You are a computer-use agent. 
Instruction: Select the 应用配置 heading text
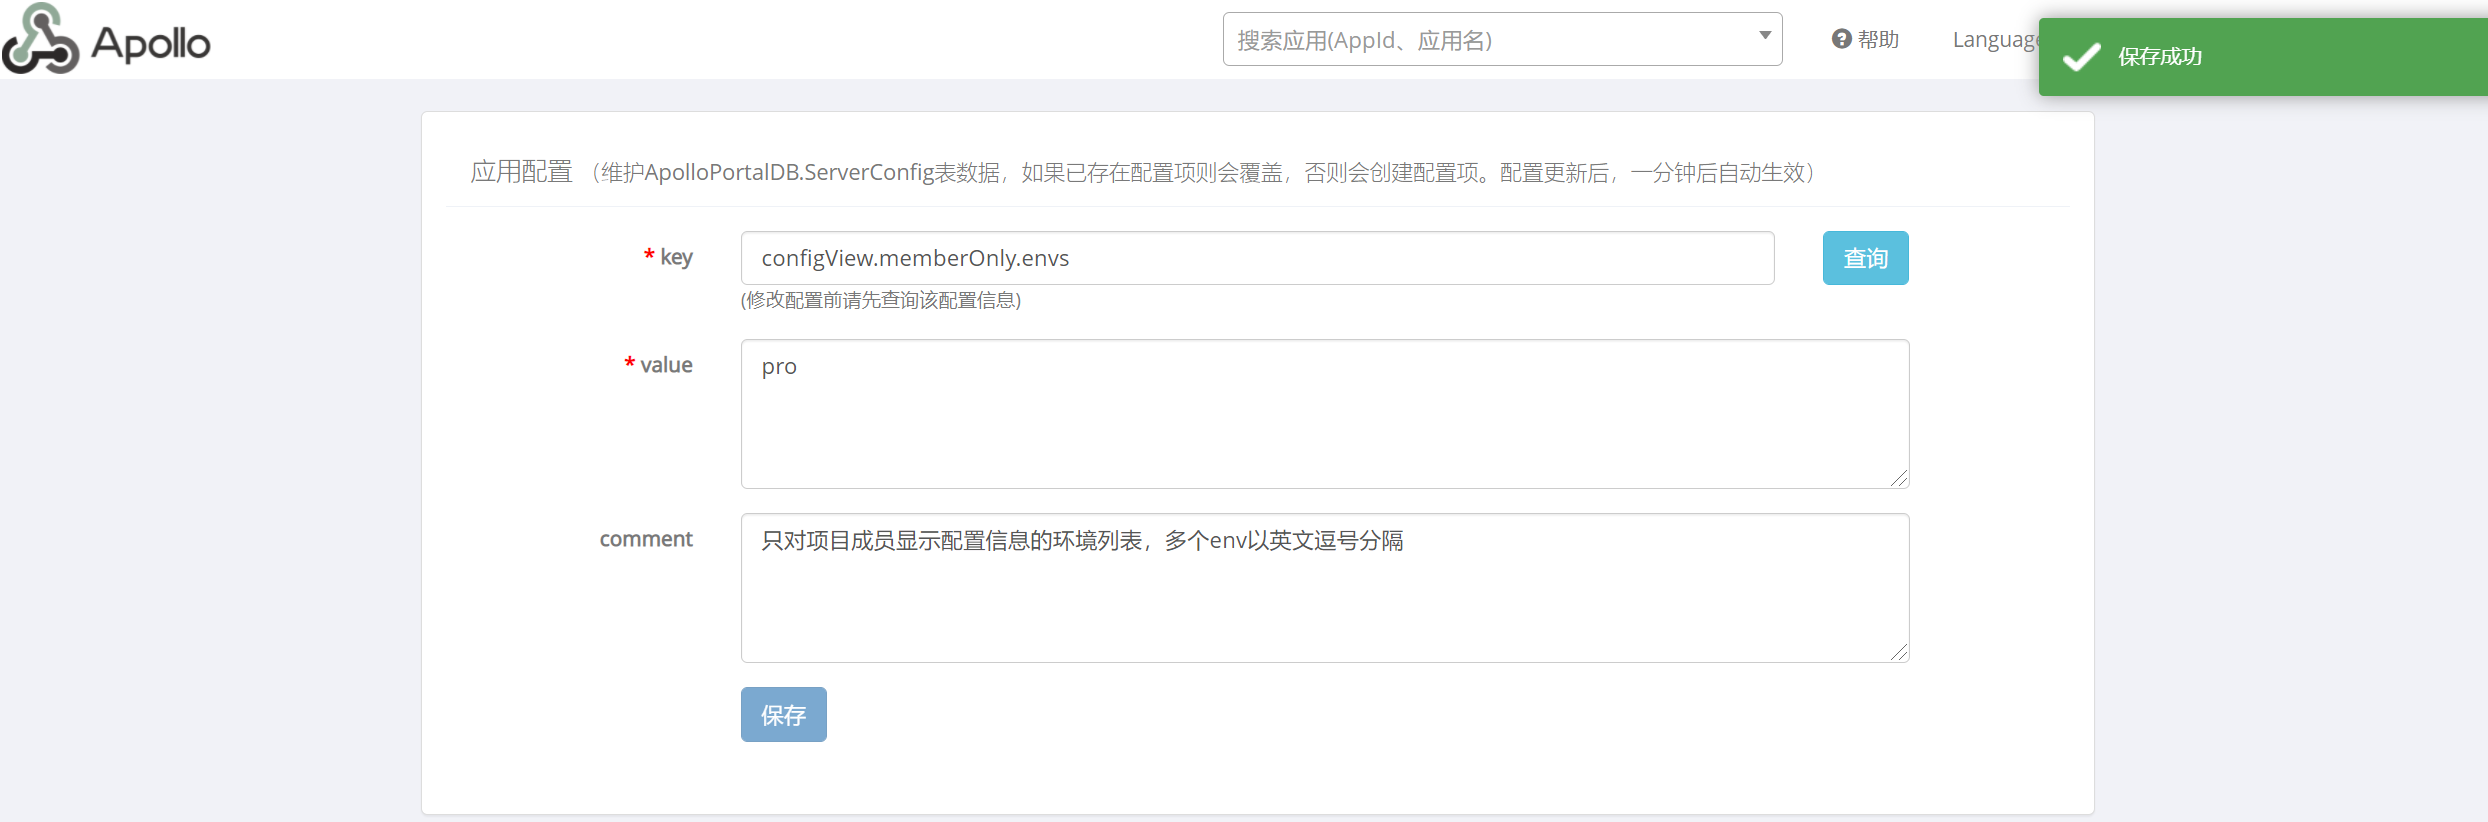(x=521, y=172)
